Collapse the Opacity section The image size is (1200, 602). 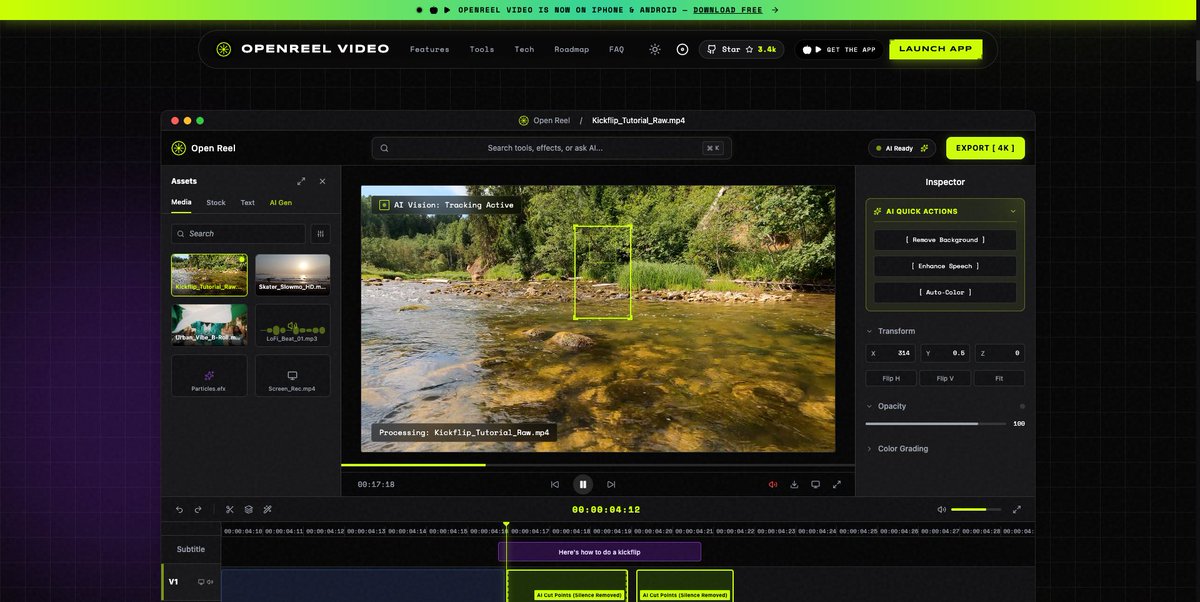point(869,406)
